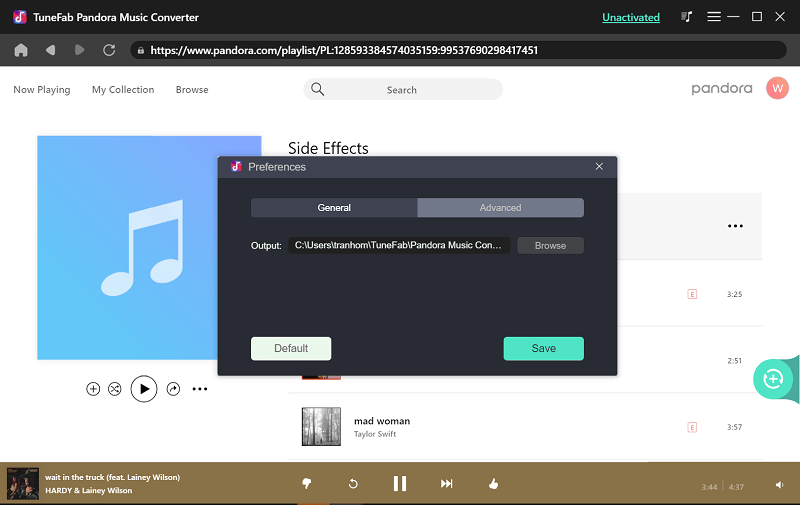
Task: Click the 2:51 track duration
Action: pos(734,361)
